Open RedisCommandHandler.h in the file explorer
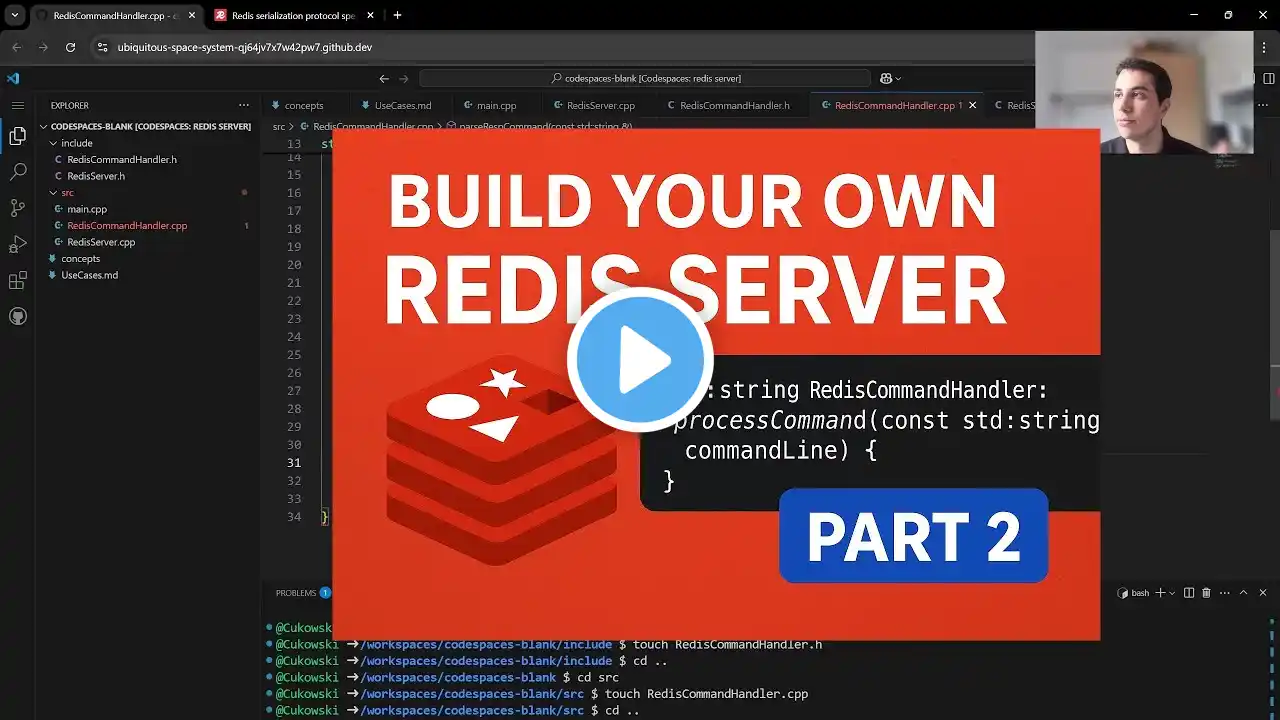Image resolution: width=1280 pixels, height=720 pixels. pyautogui.click(x=122, y=159)
